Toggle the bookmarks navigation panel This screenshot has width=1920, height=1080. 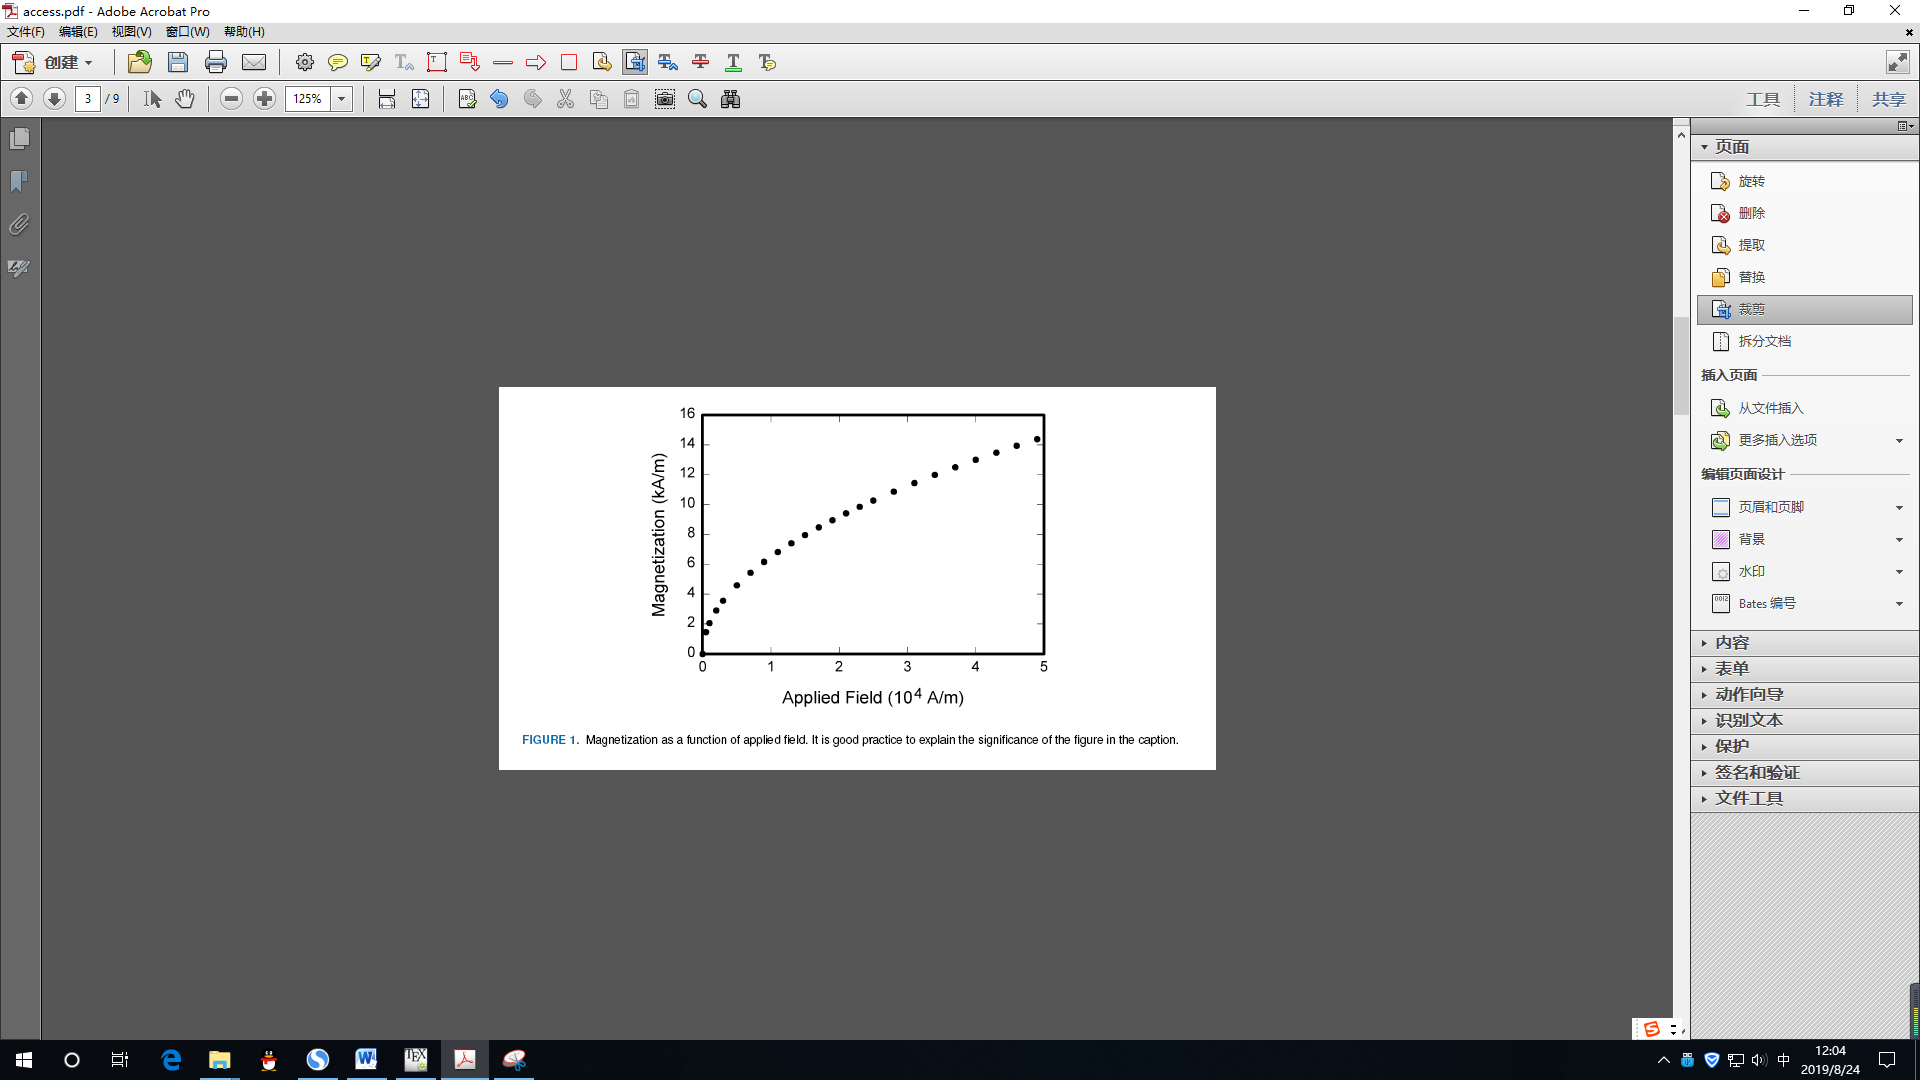19,181
